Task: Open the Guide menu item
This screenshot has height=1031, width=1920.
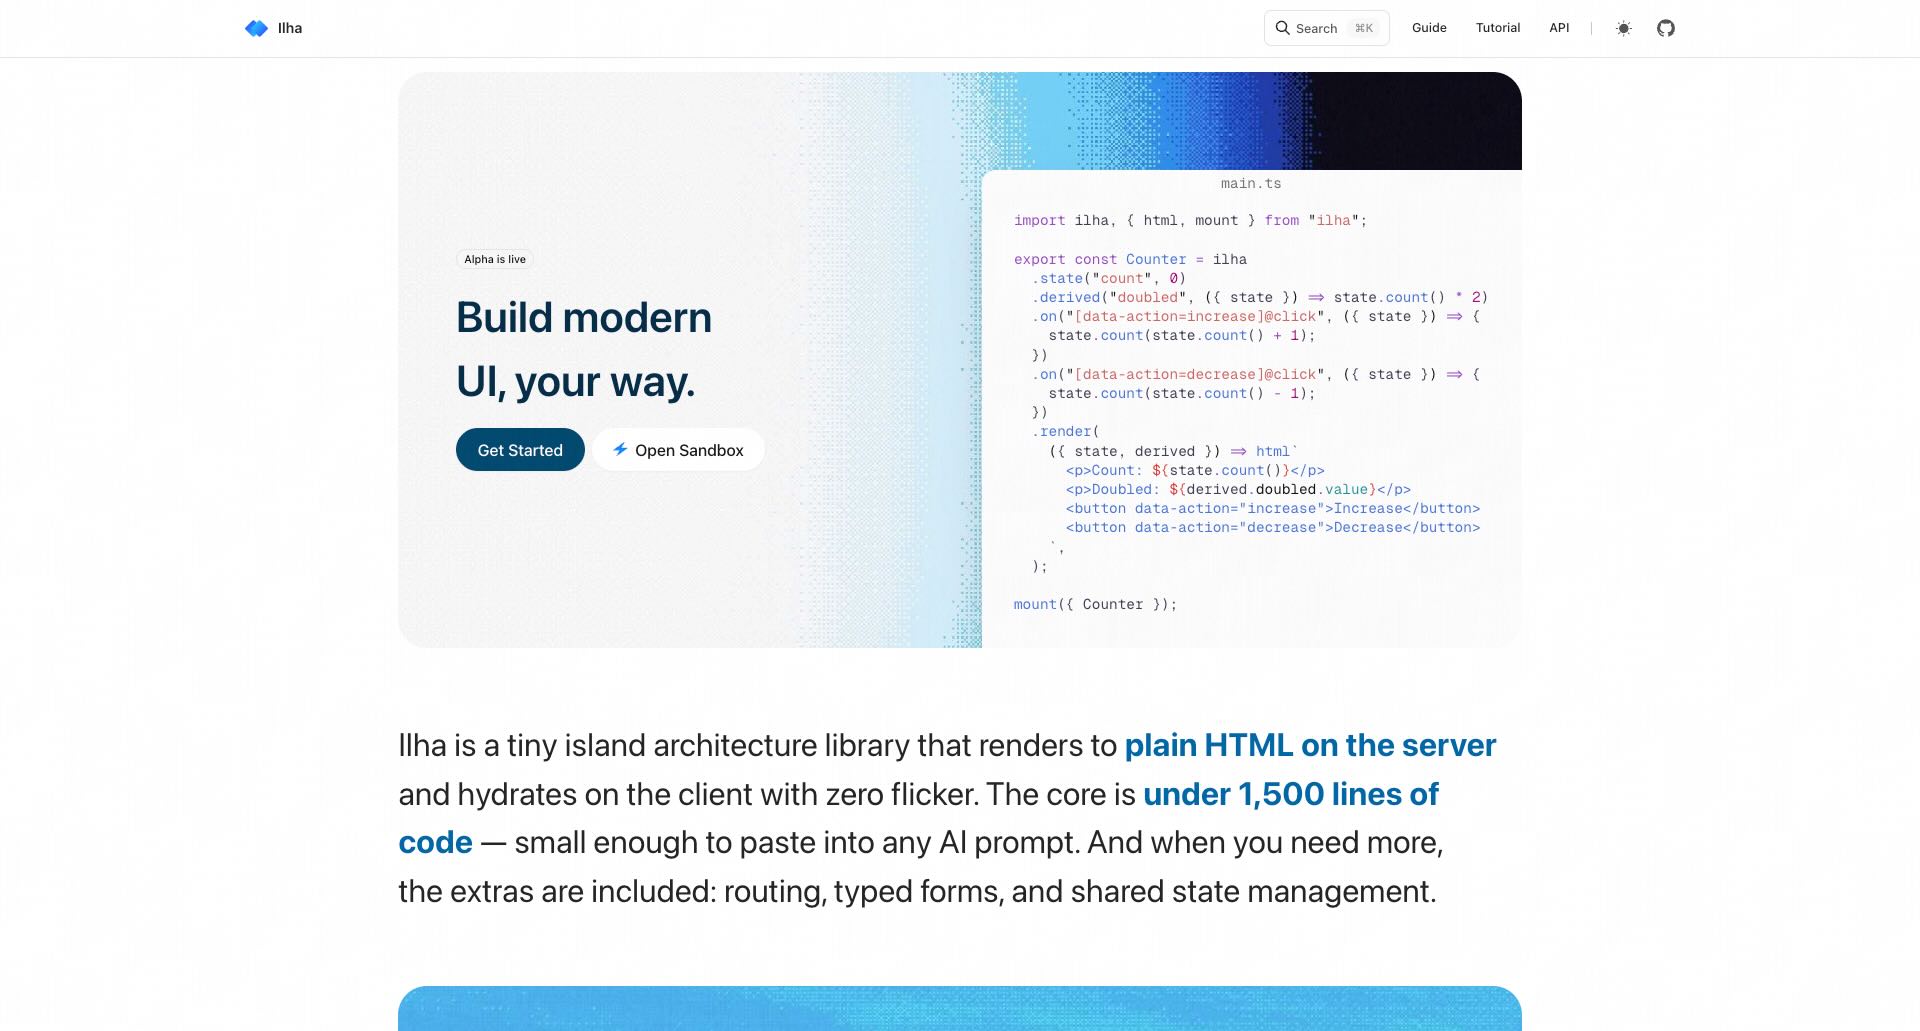Action: click(1429, 28)
